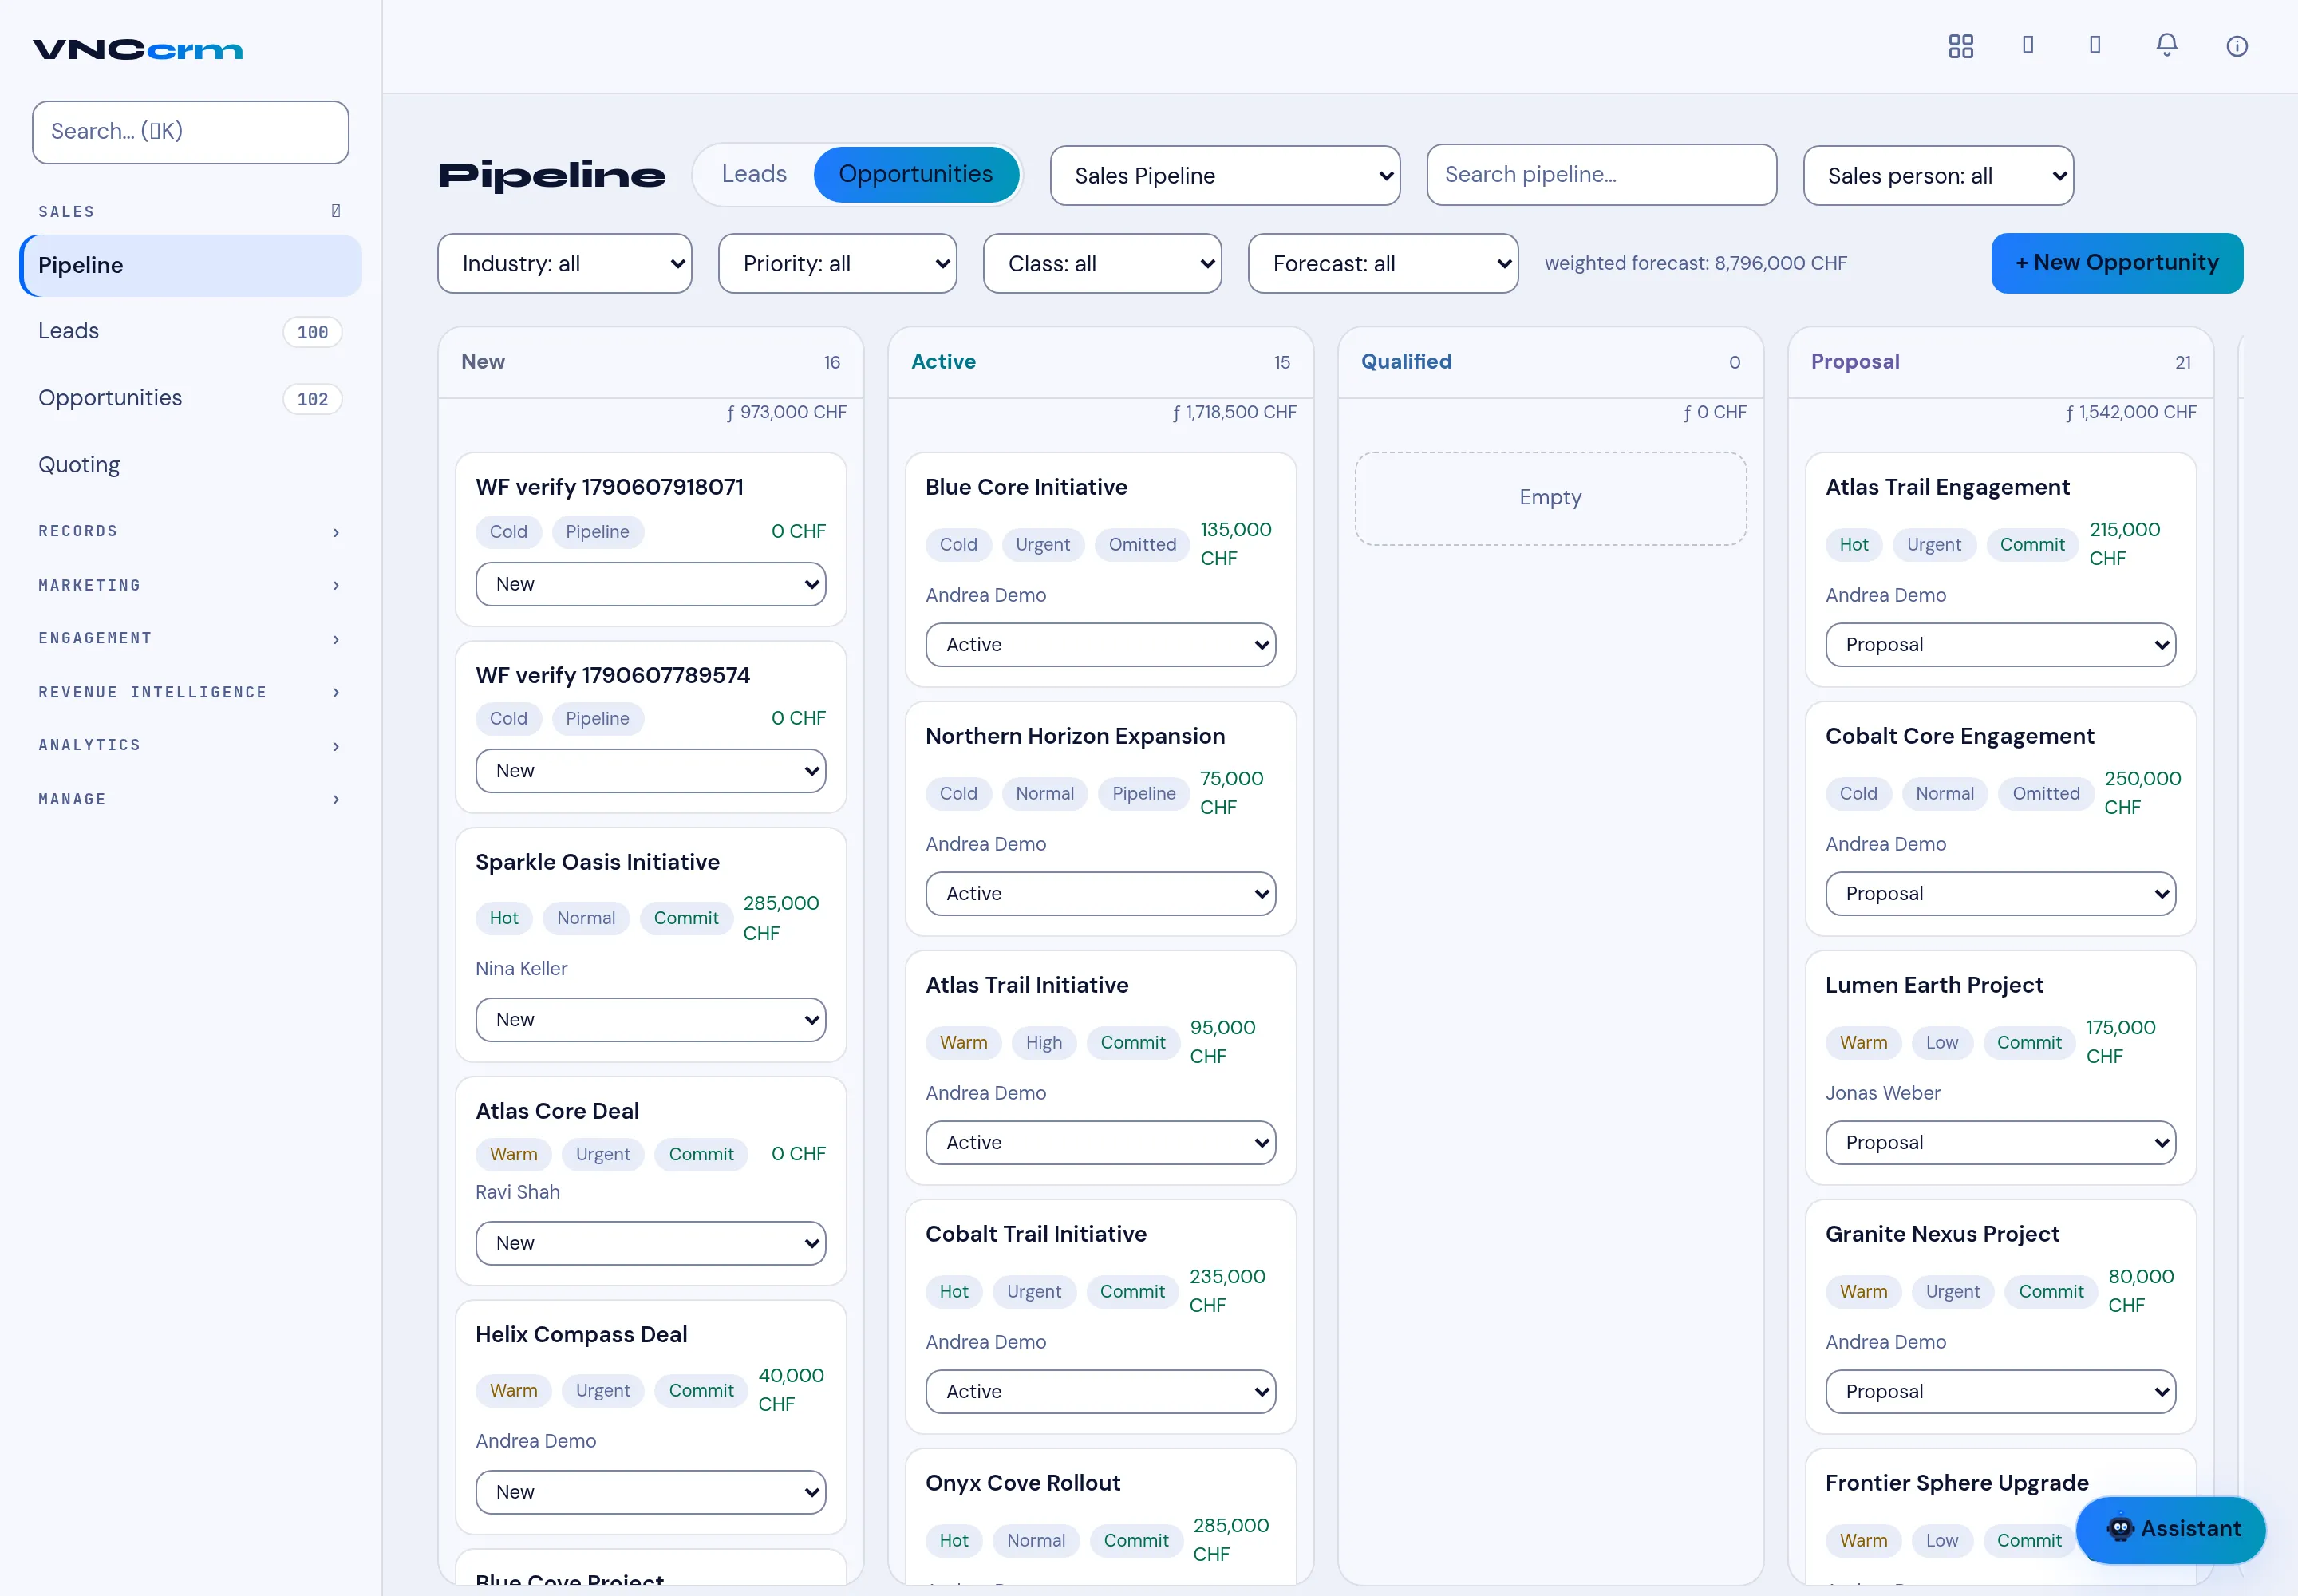
Task: Expand the Engagement sidebar section
Action: [190, 638]
